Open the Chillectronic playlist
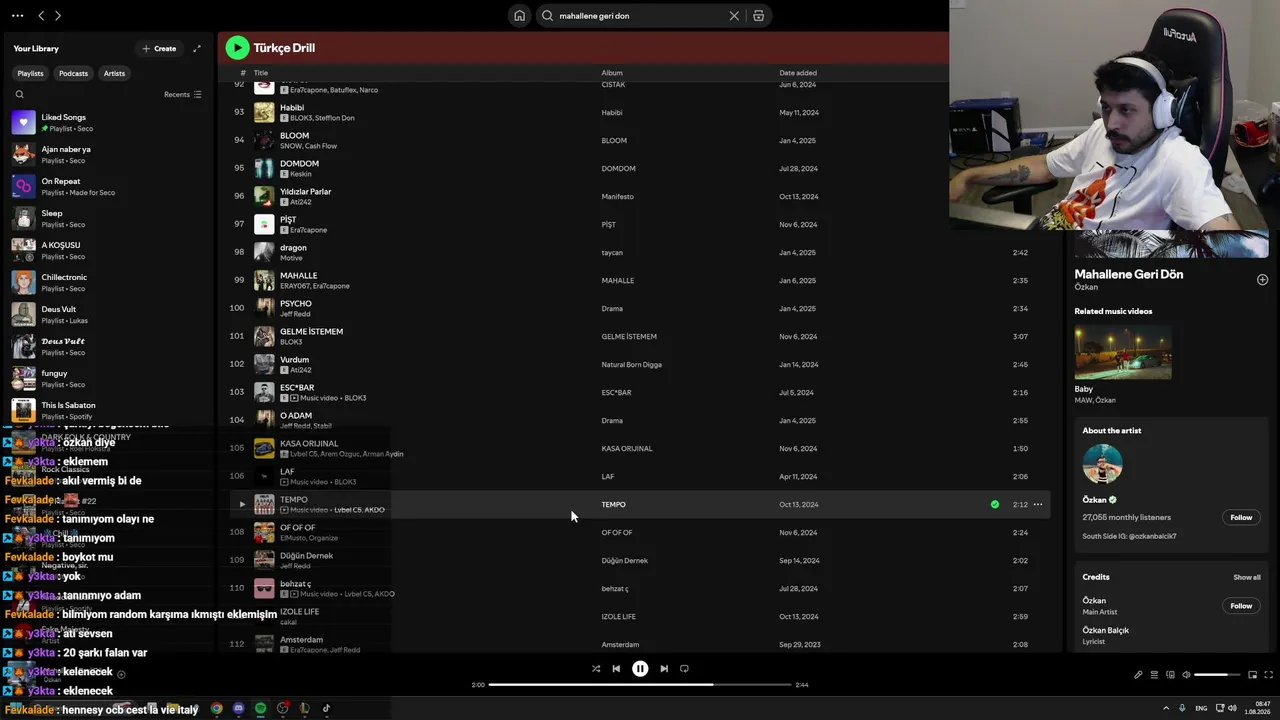The image size is (1280, 720). click(x=110, y=282)
